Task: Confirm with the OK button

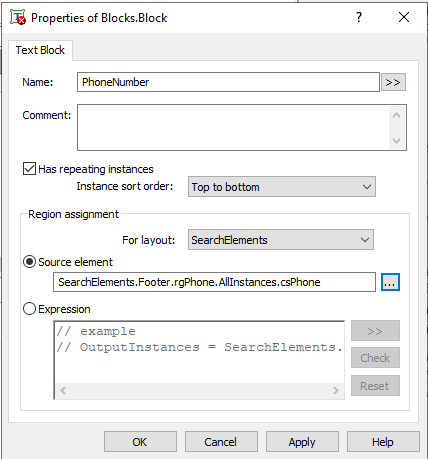Action: (x=140, y=442)
